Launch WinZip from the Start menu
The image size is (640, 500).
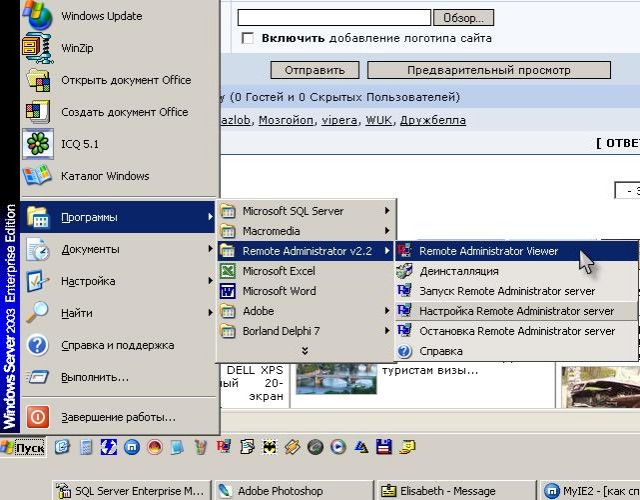coord(118,48)
